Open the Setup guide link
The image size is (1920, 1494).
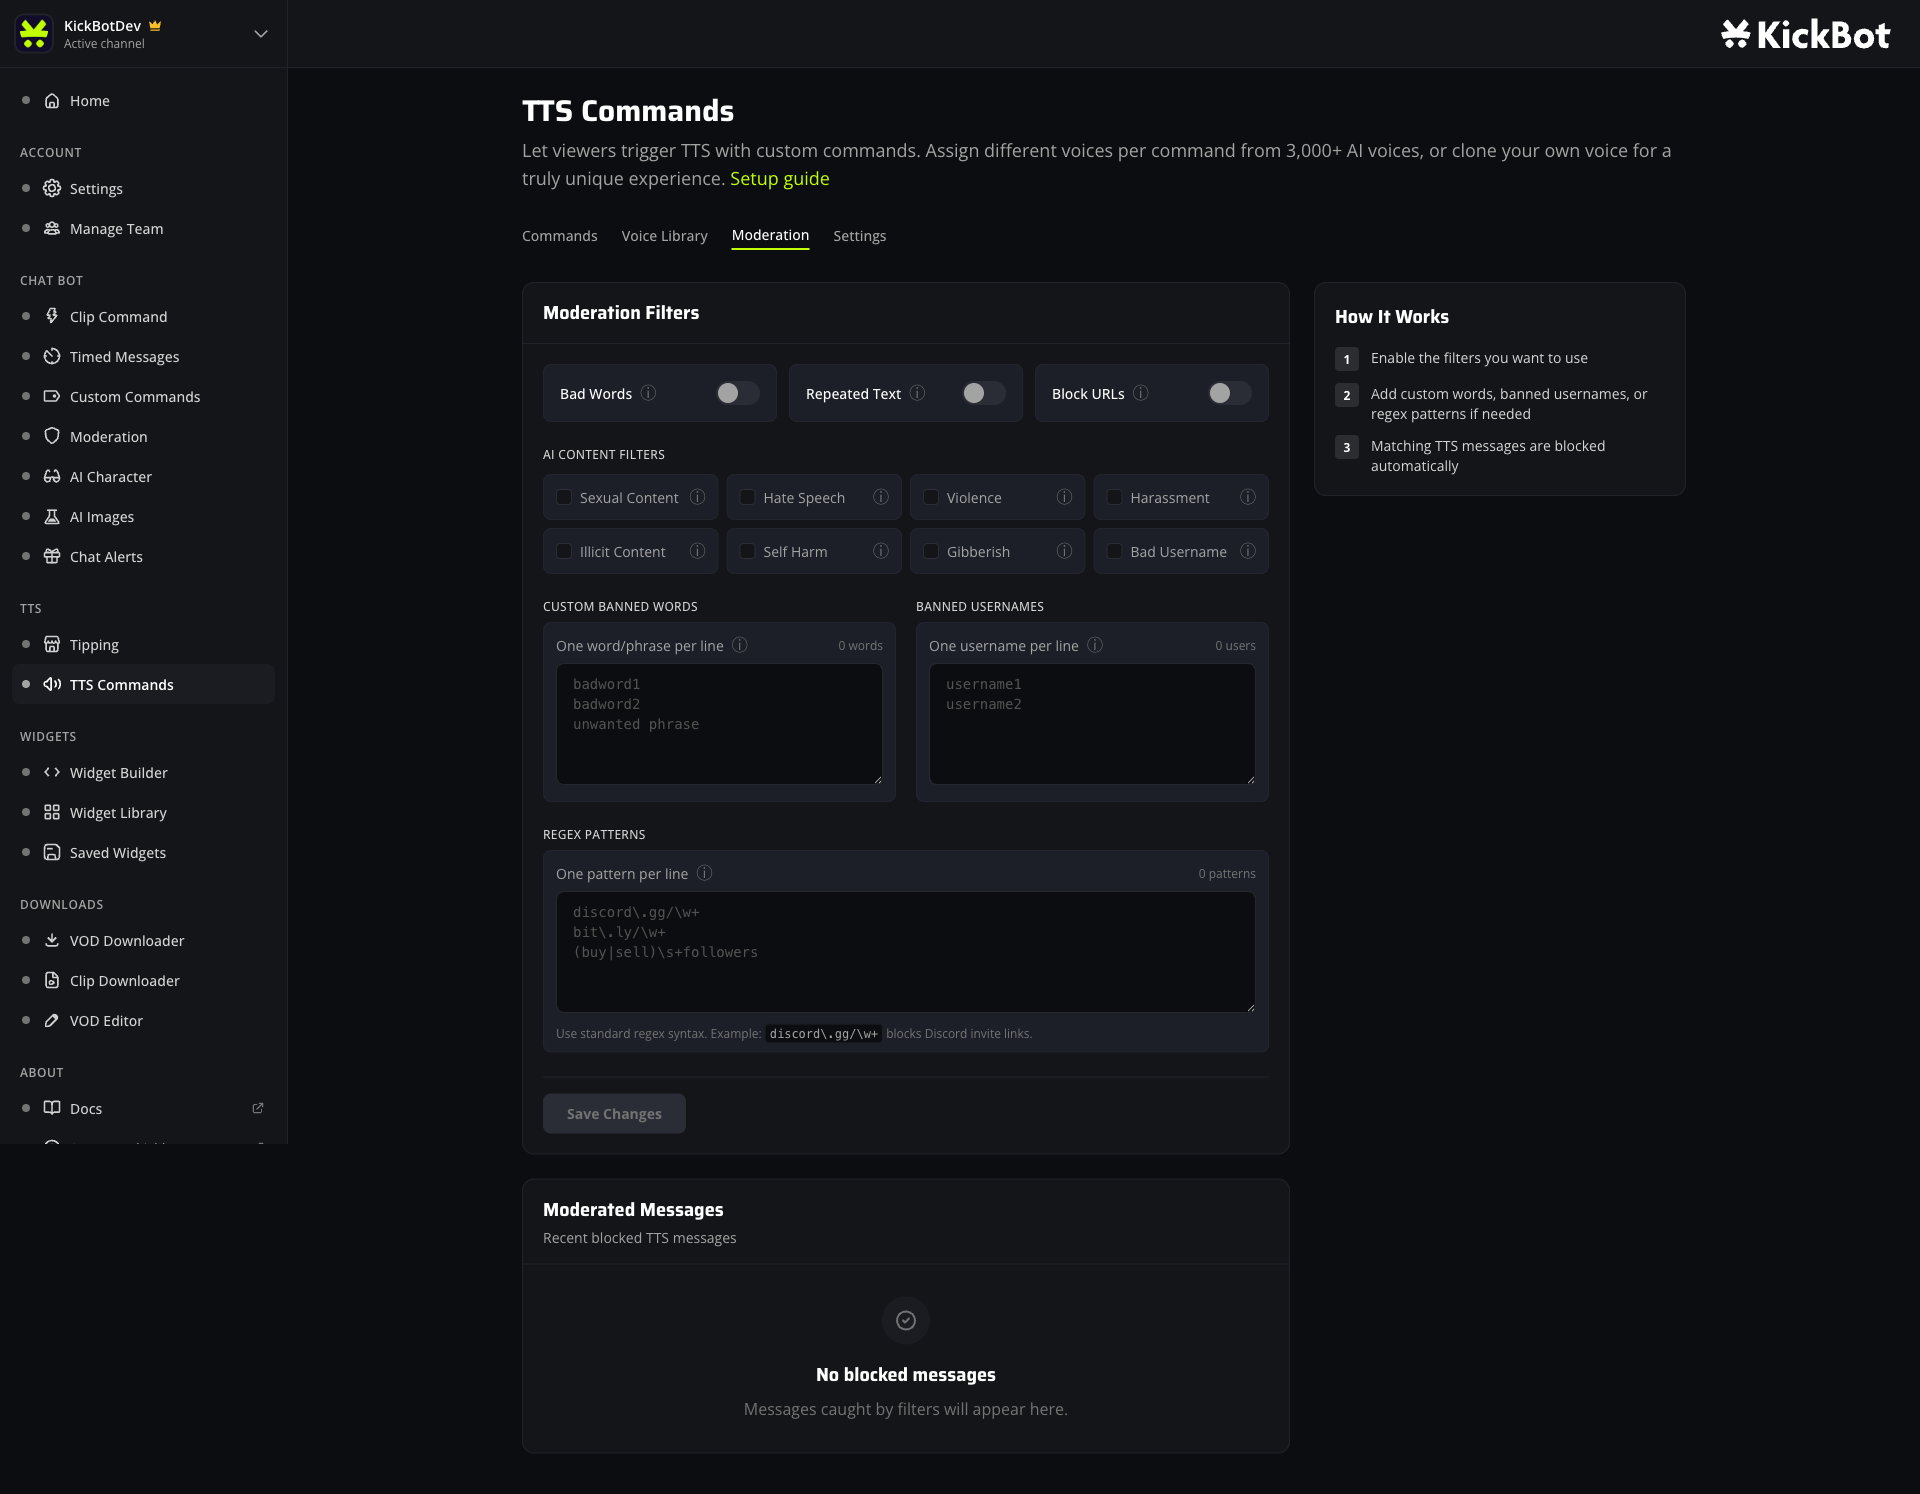(780, 179)
